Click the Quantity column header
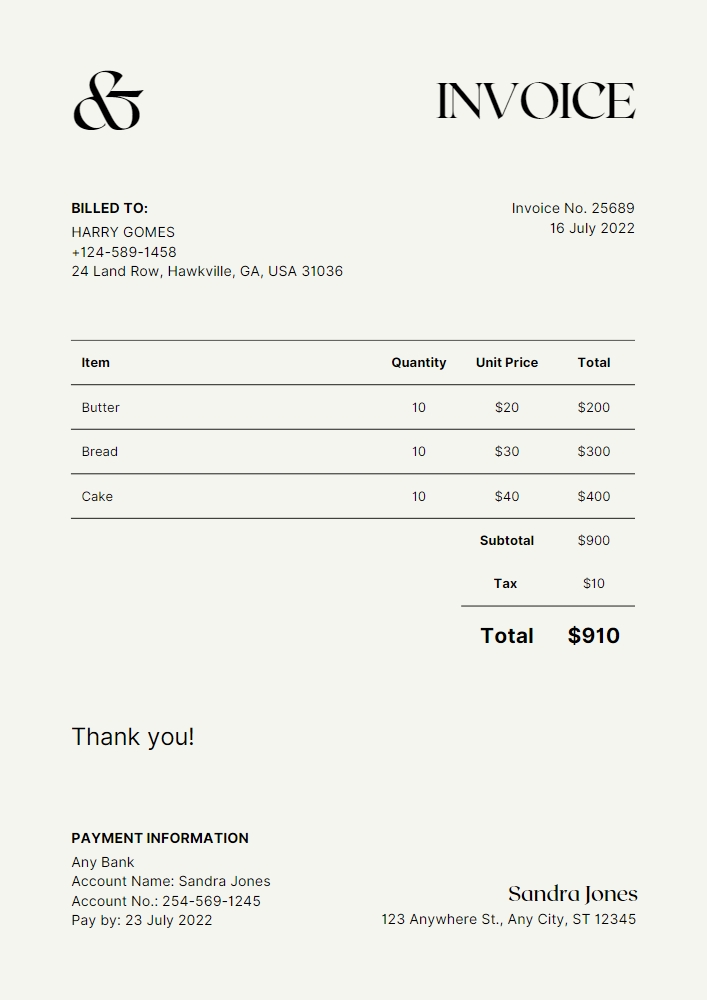707x1000 pixels. [x=419, y=363]
